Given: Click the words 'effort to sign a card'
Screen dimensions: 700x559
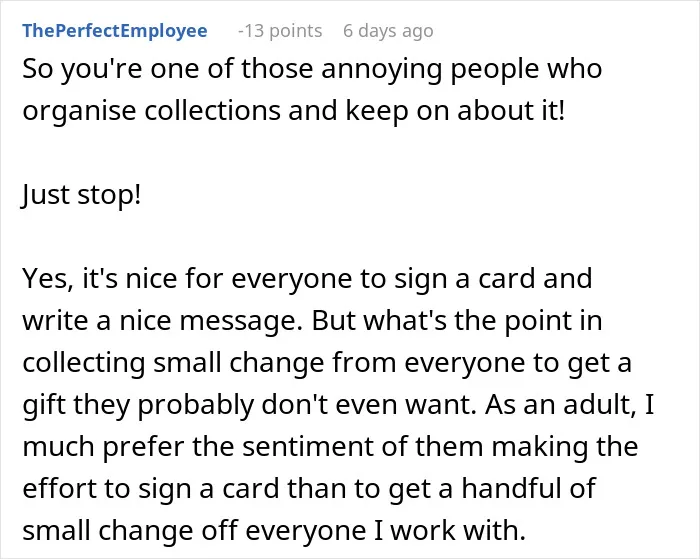Looking at the screenshot, I should pos(151,489).
